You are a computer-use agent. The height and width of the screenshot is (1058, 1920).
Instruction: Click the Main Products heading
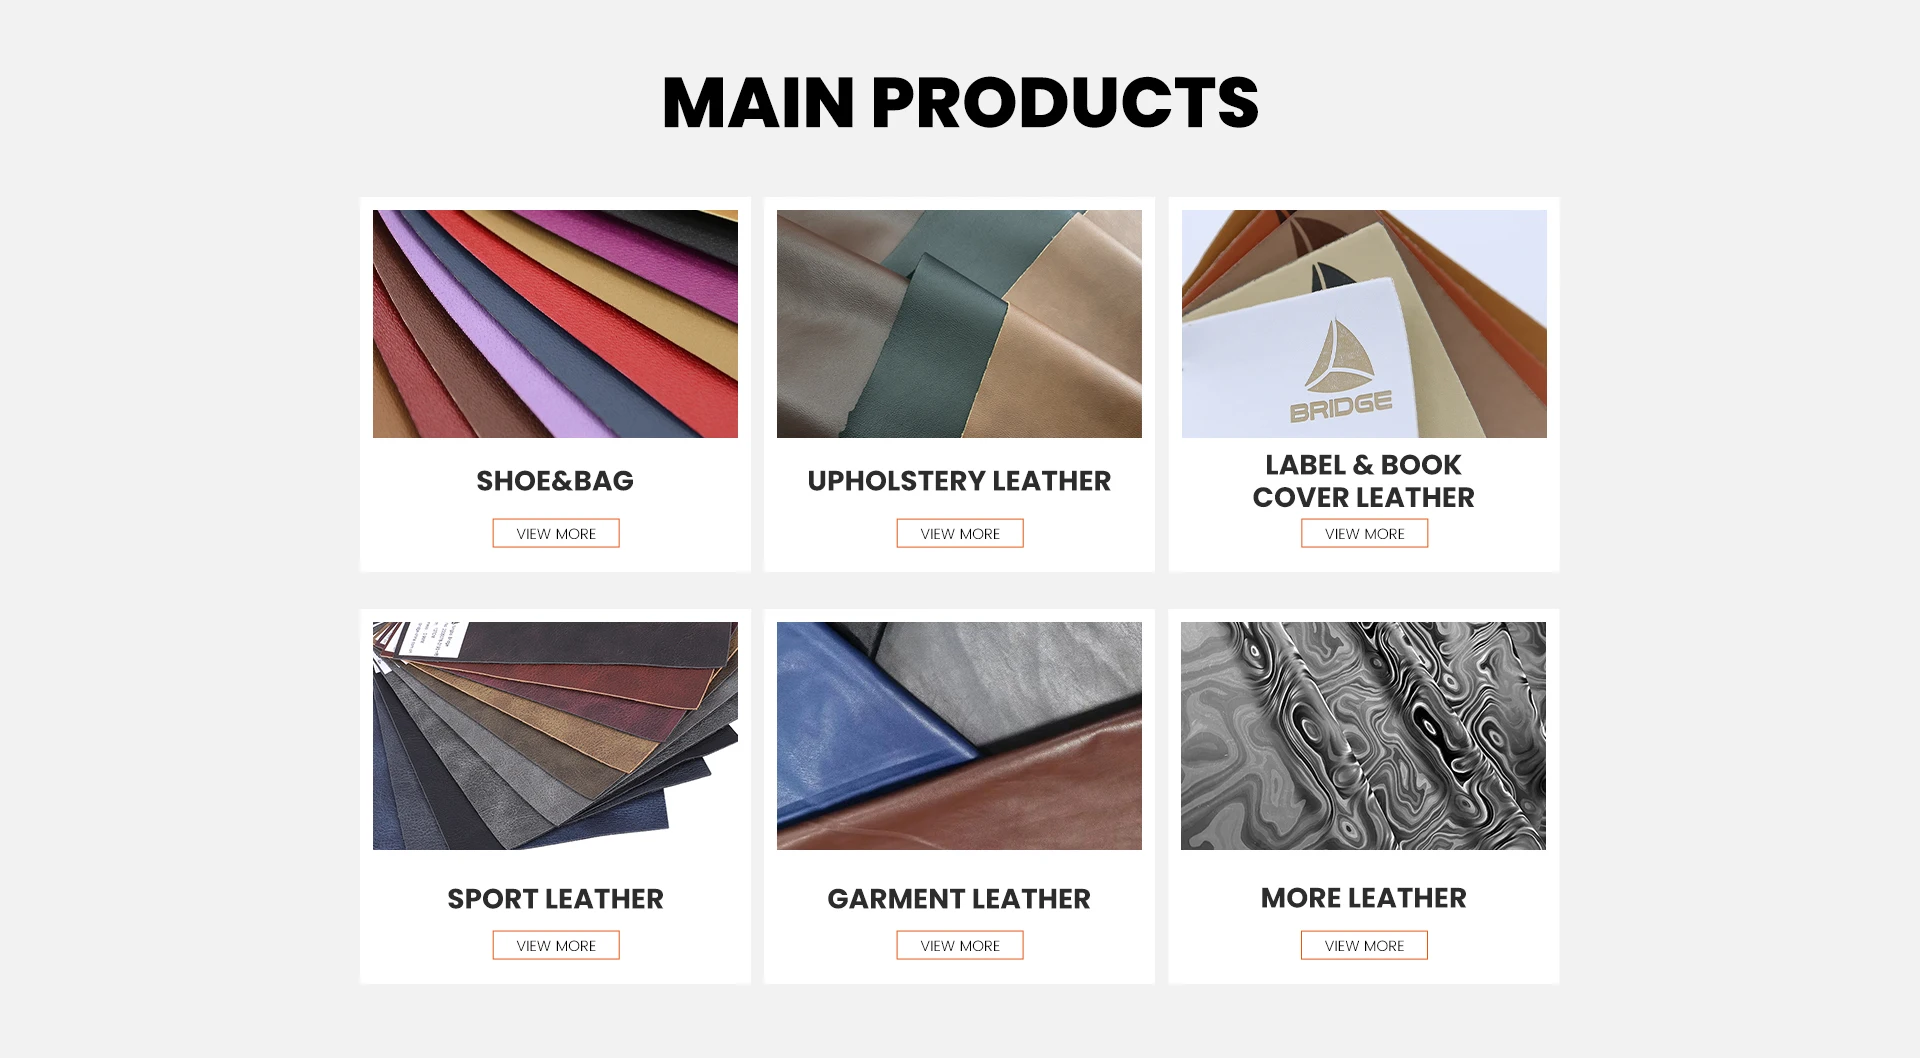(960, 102)
